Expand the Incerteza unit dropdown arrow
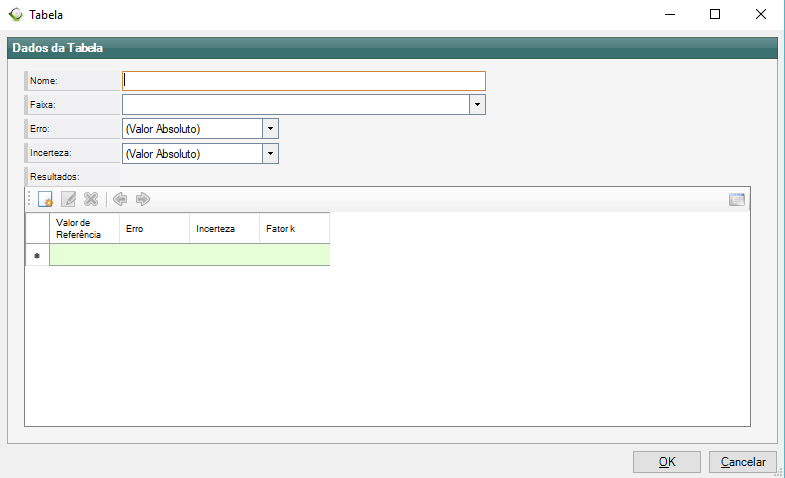 pos(270,153)
